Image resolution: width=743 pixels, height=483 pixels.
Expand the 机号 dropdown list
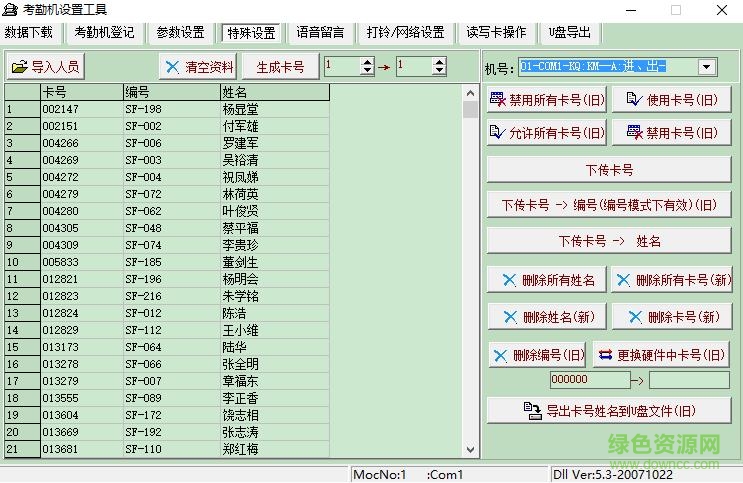click(x=707, y=67)
